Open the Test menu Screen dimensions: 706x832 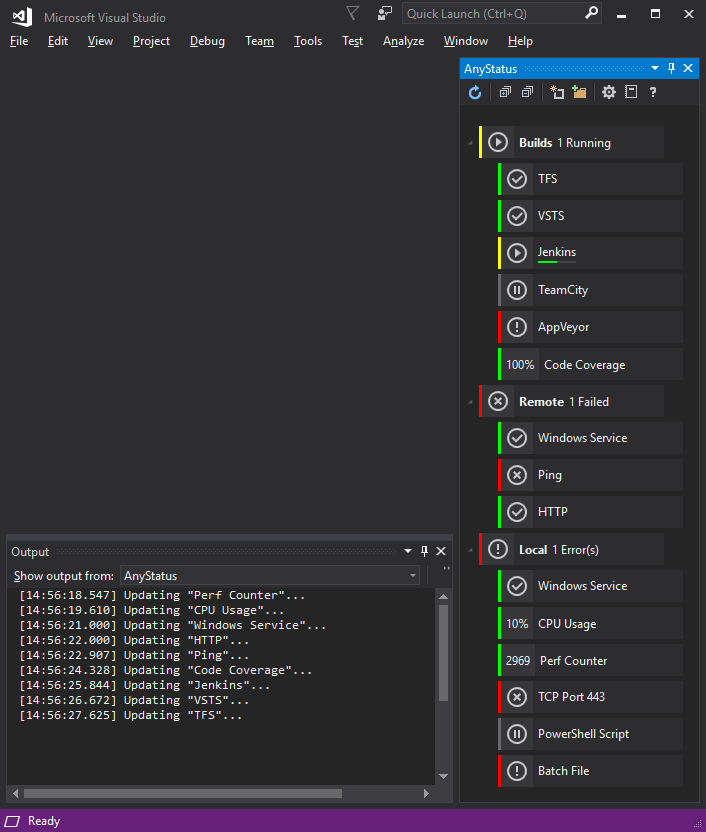coord(352,41)
